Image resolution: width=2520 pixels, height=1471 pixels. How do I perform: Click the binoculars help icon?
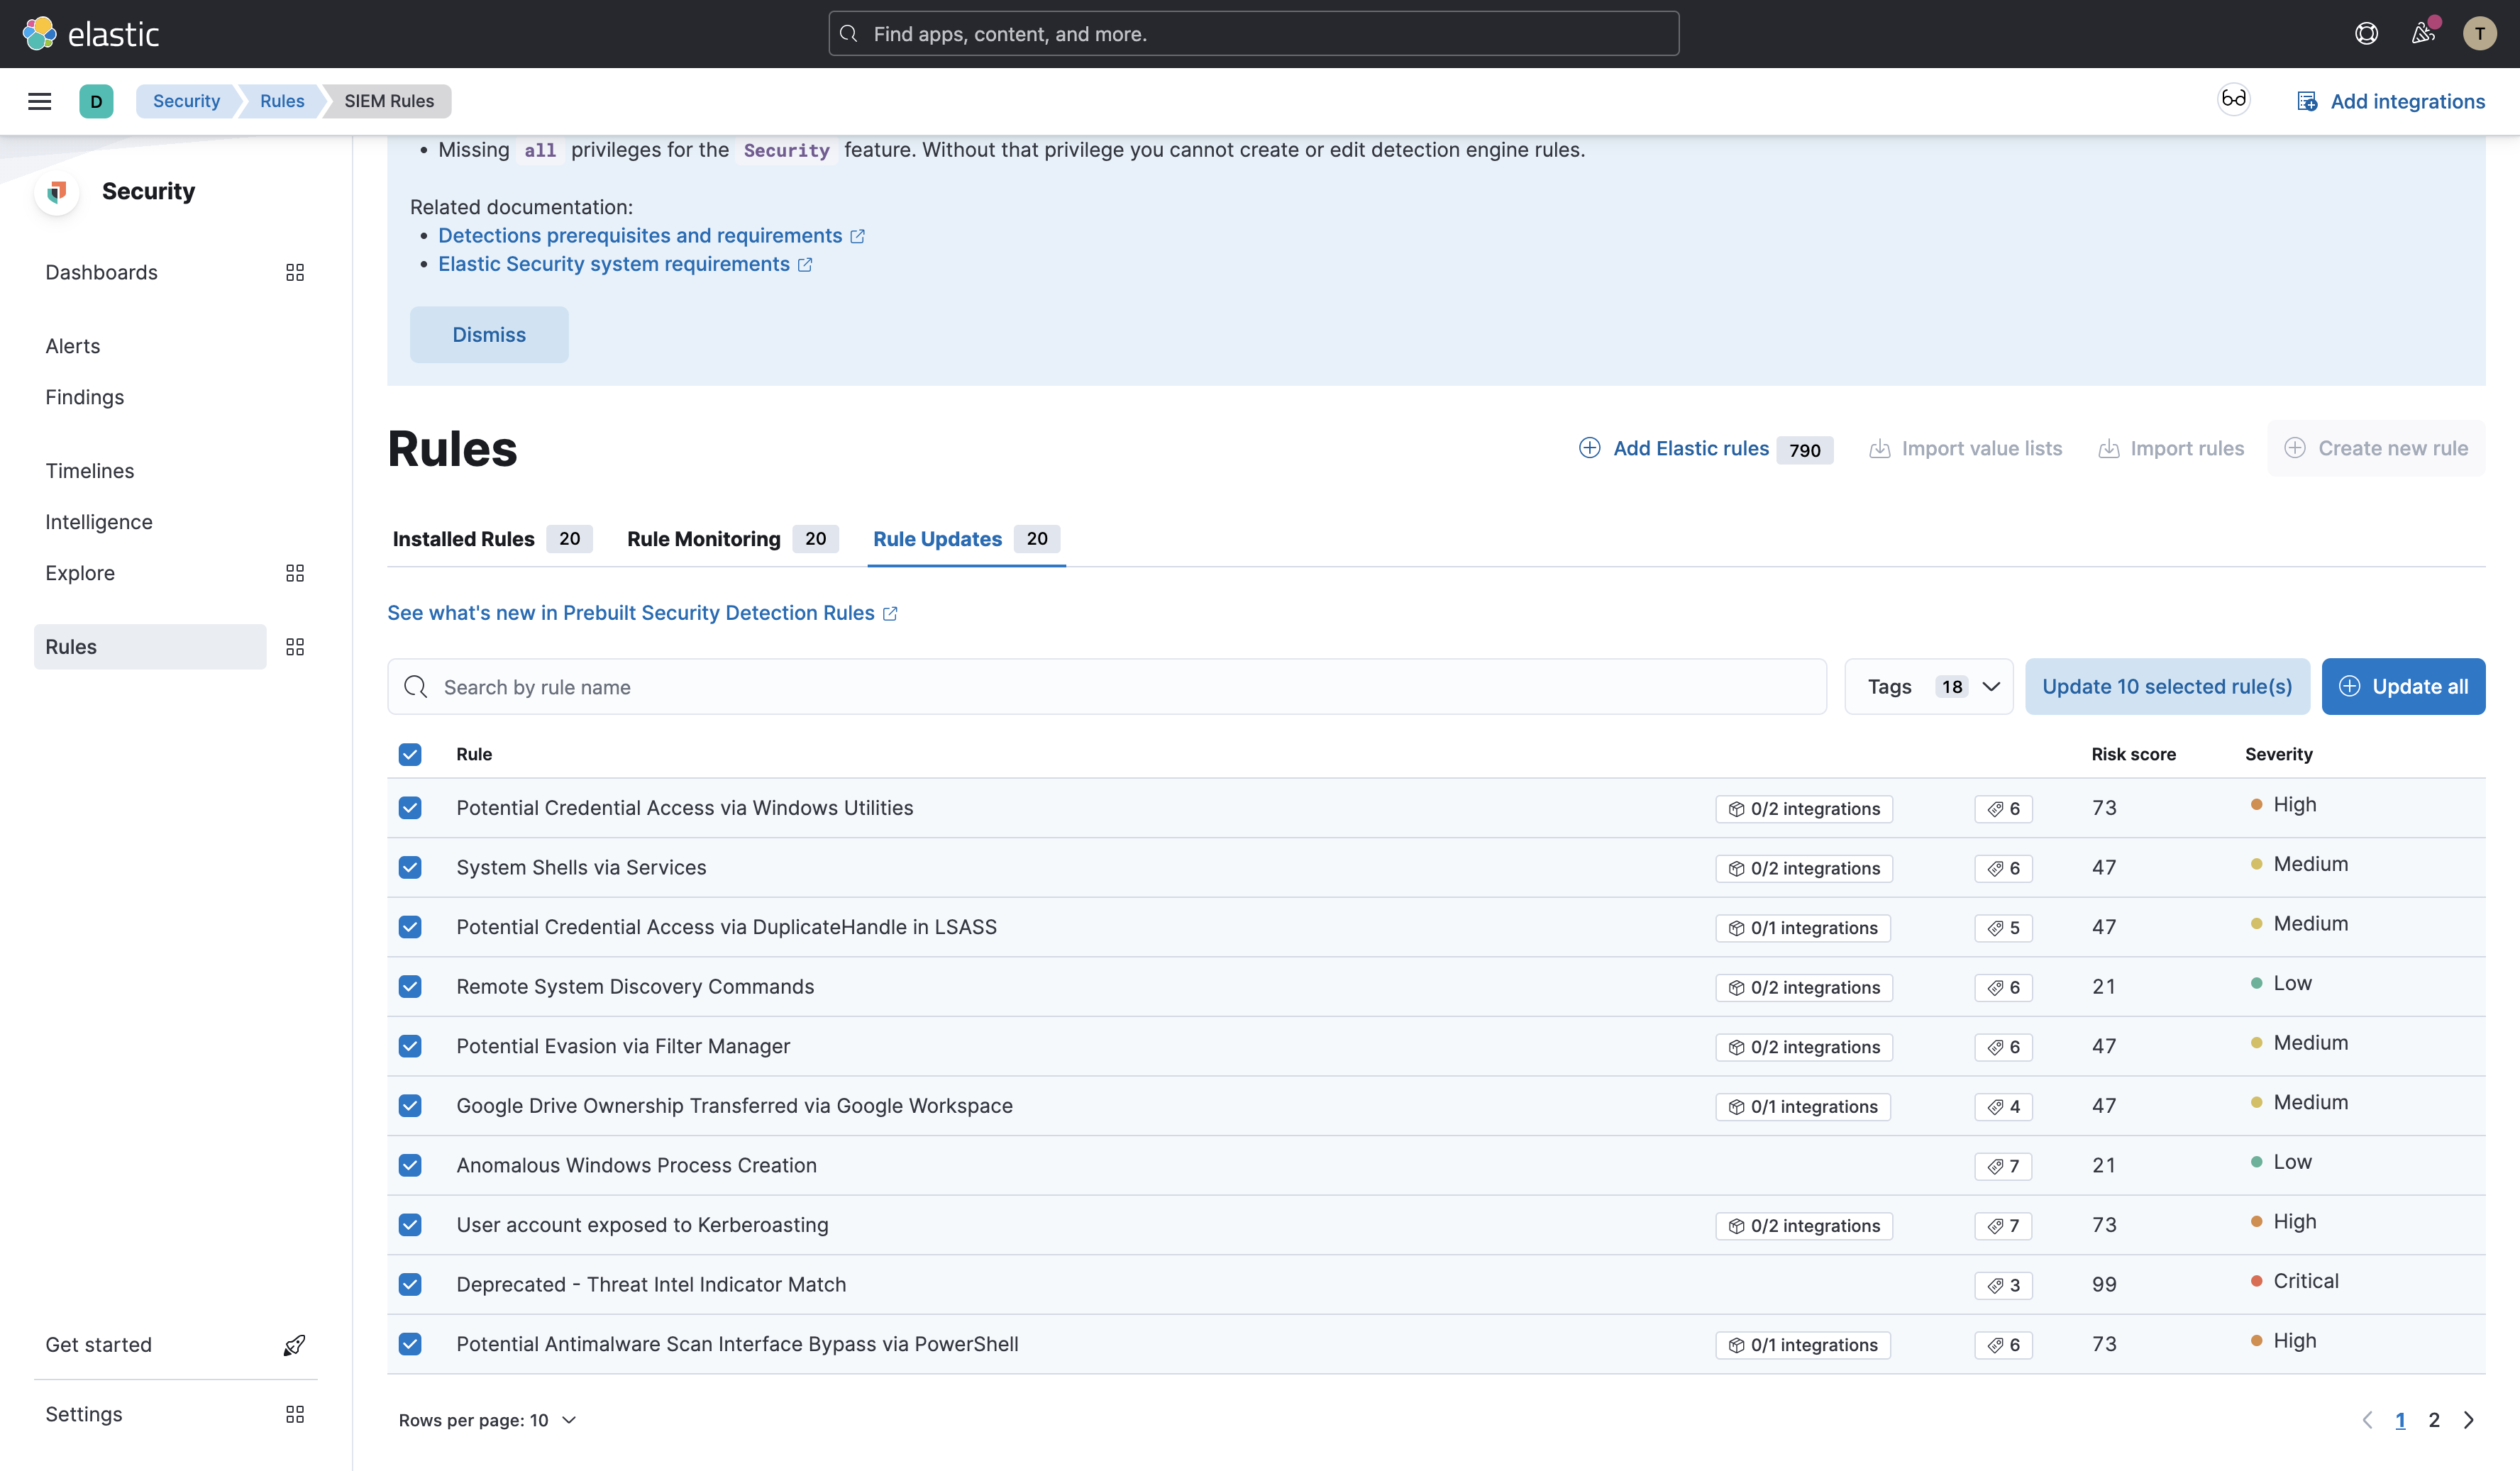tap(2234, 100)
